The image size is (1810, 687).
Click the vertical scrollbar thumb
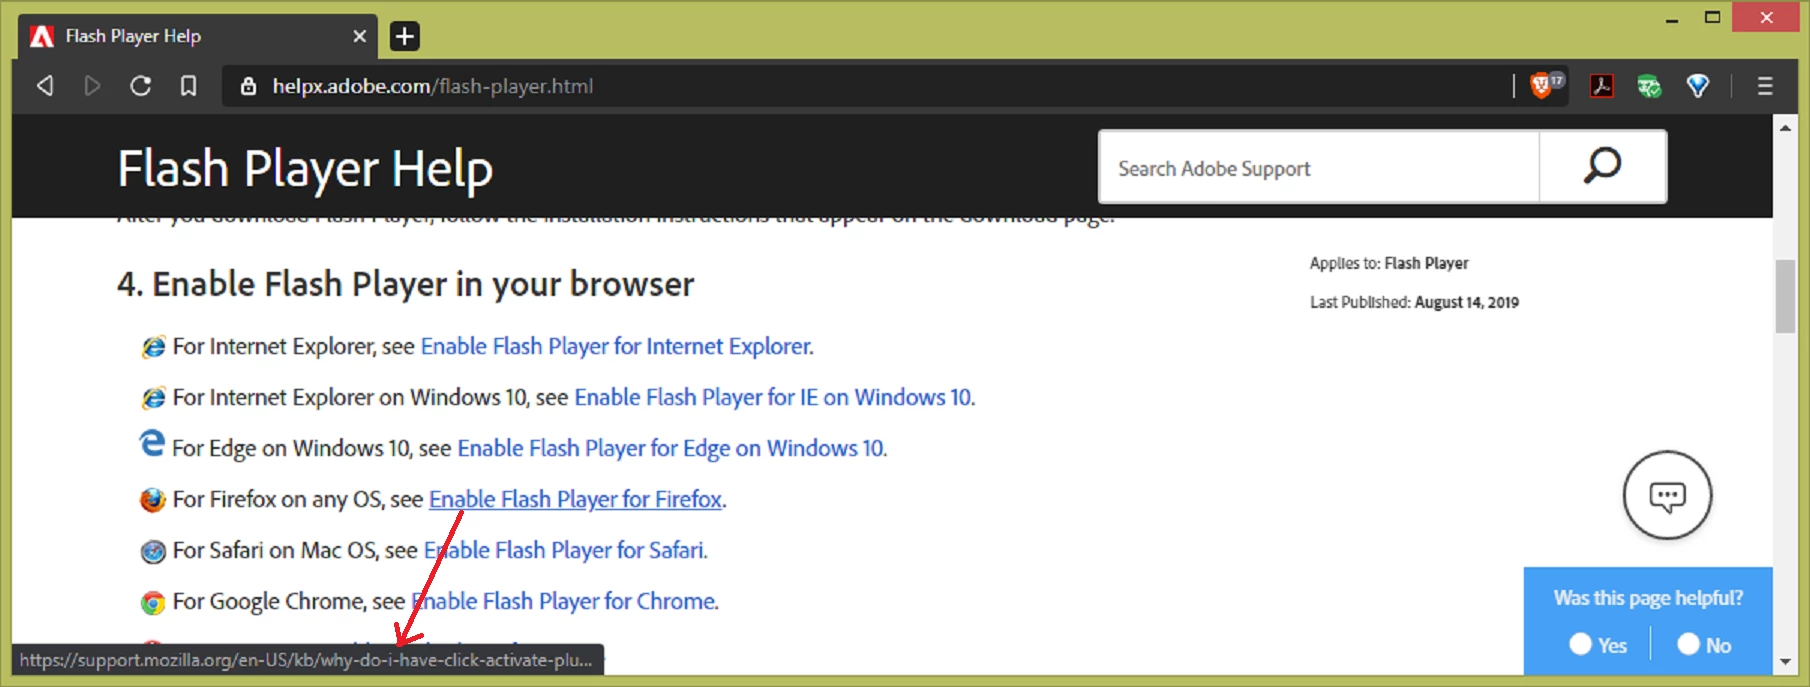1785,296
